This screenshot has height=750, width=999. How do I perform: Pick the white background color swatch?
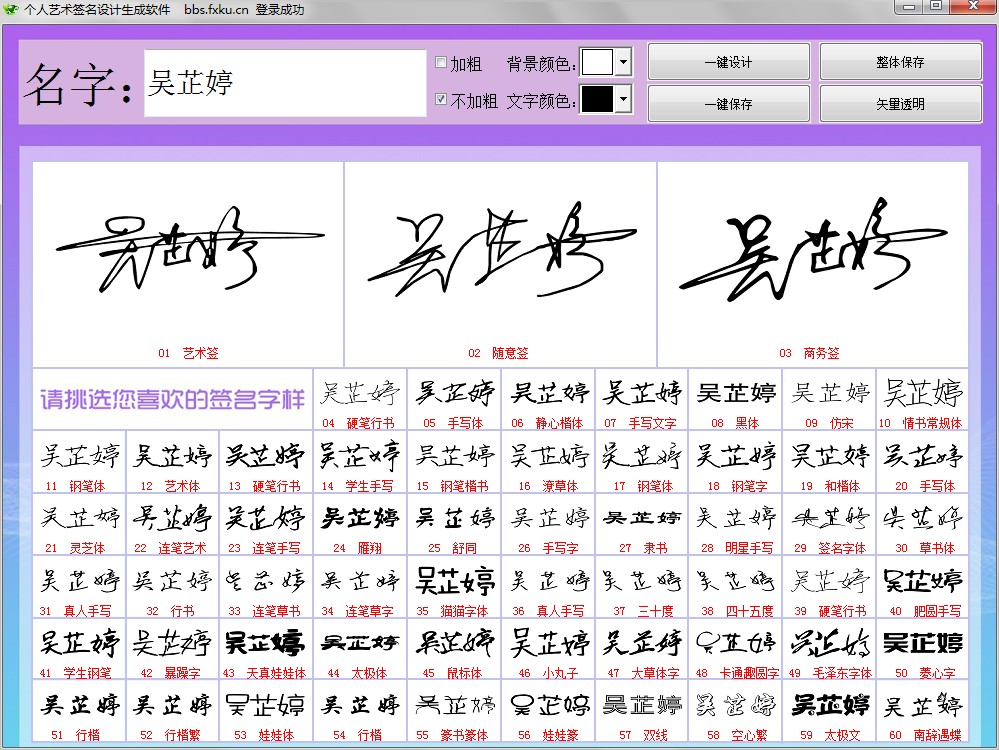coord(598,62)
